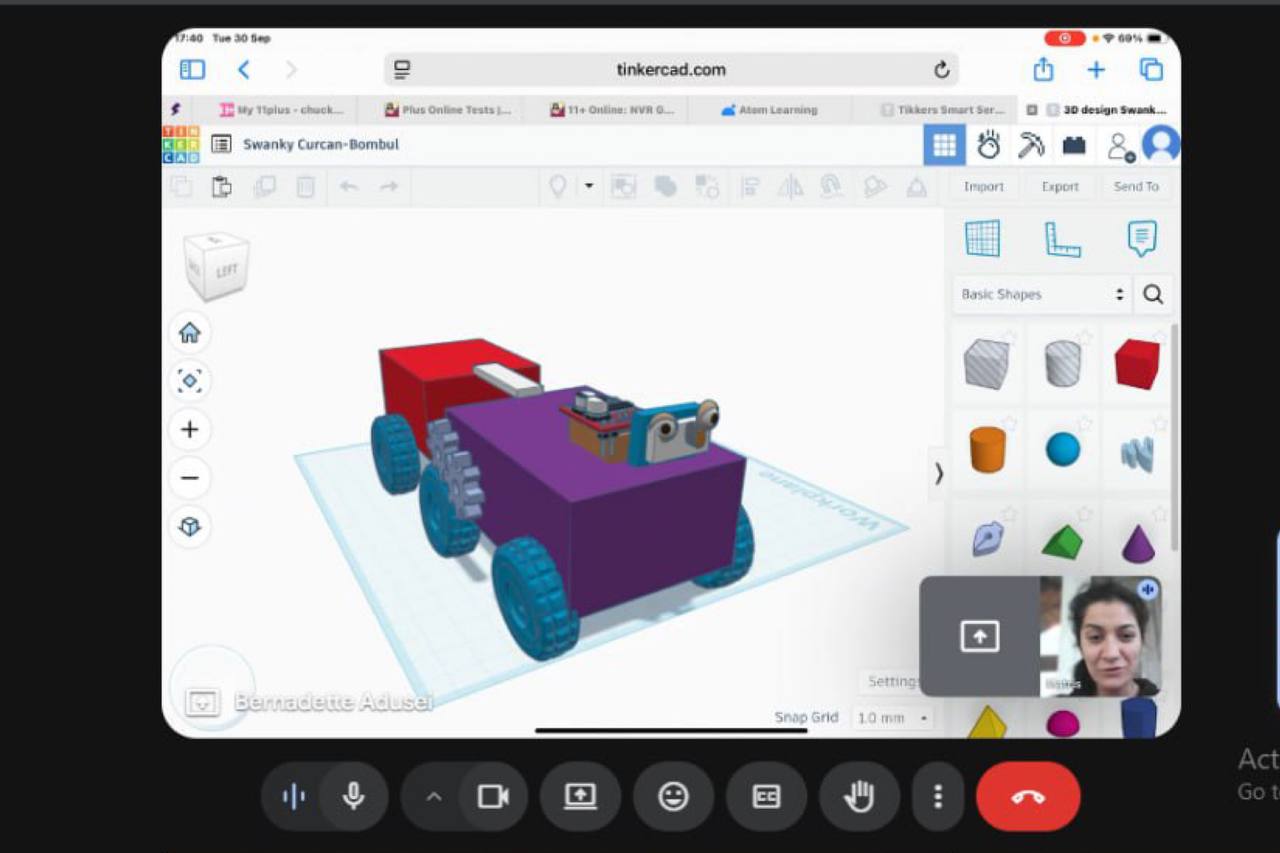Turn off the camera in the call
The image size is (1280, 853).
492,796
